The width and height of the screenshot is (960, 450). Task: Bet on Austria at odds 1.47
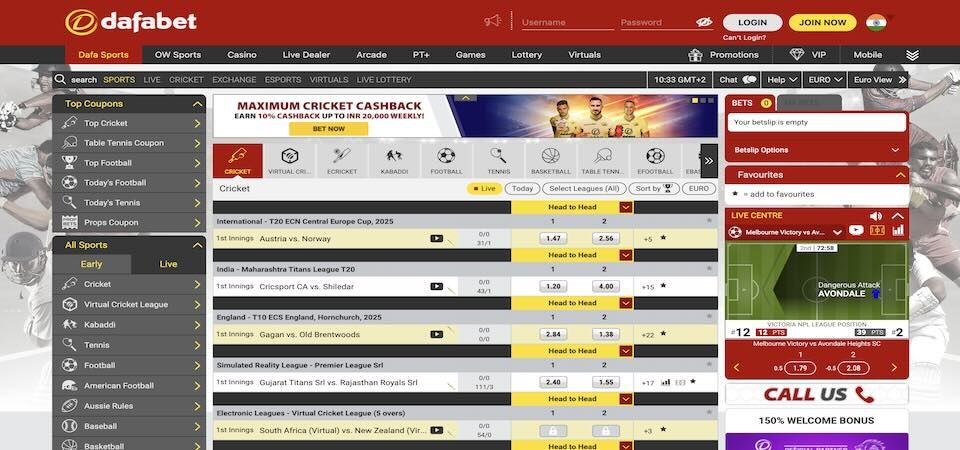click(x=553, y=239)
